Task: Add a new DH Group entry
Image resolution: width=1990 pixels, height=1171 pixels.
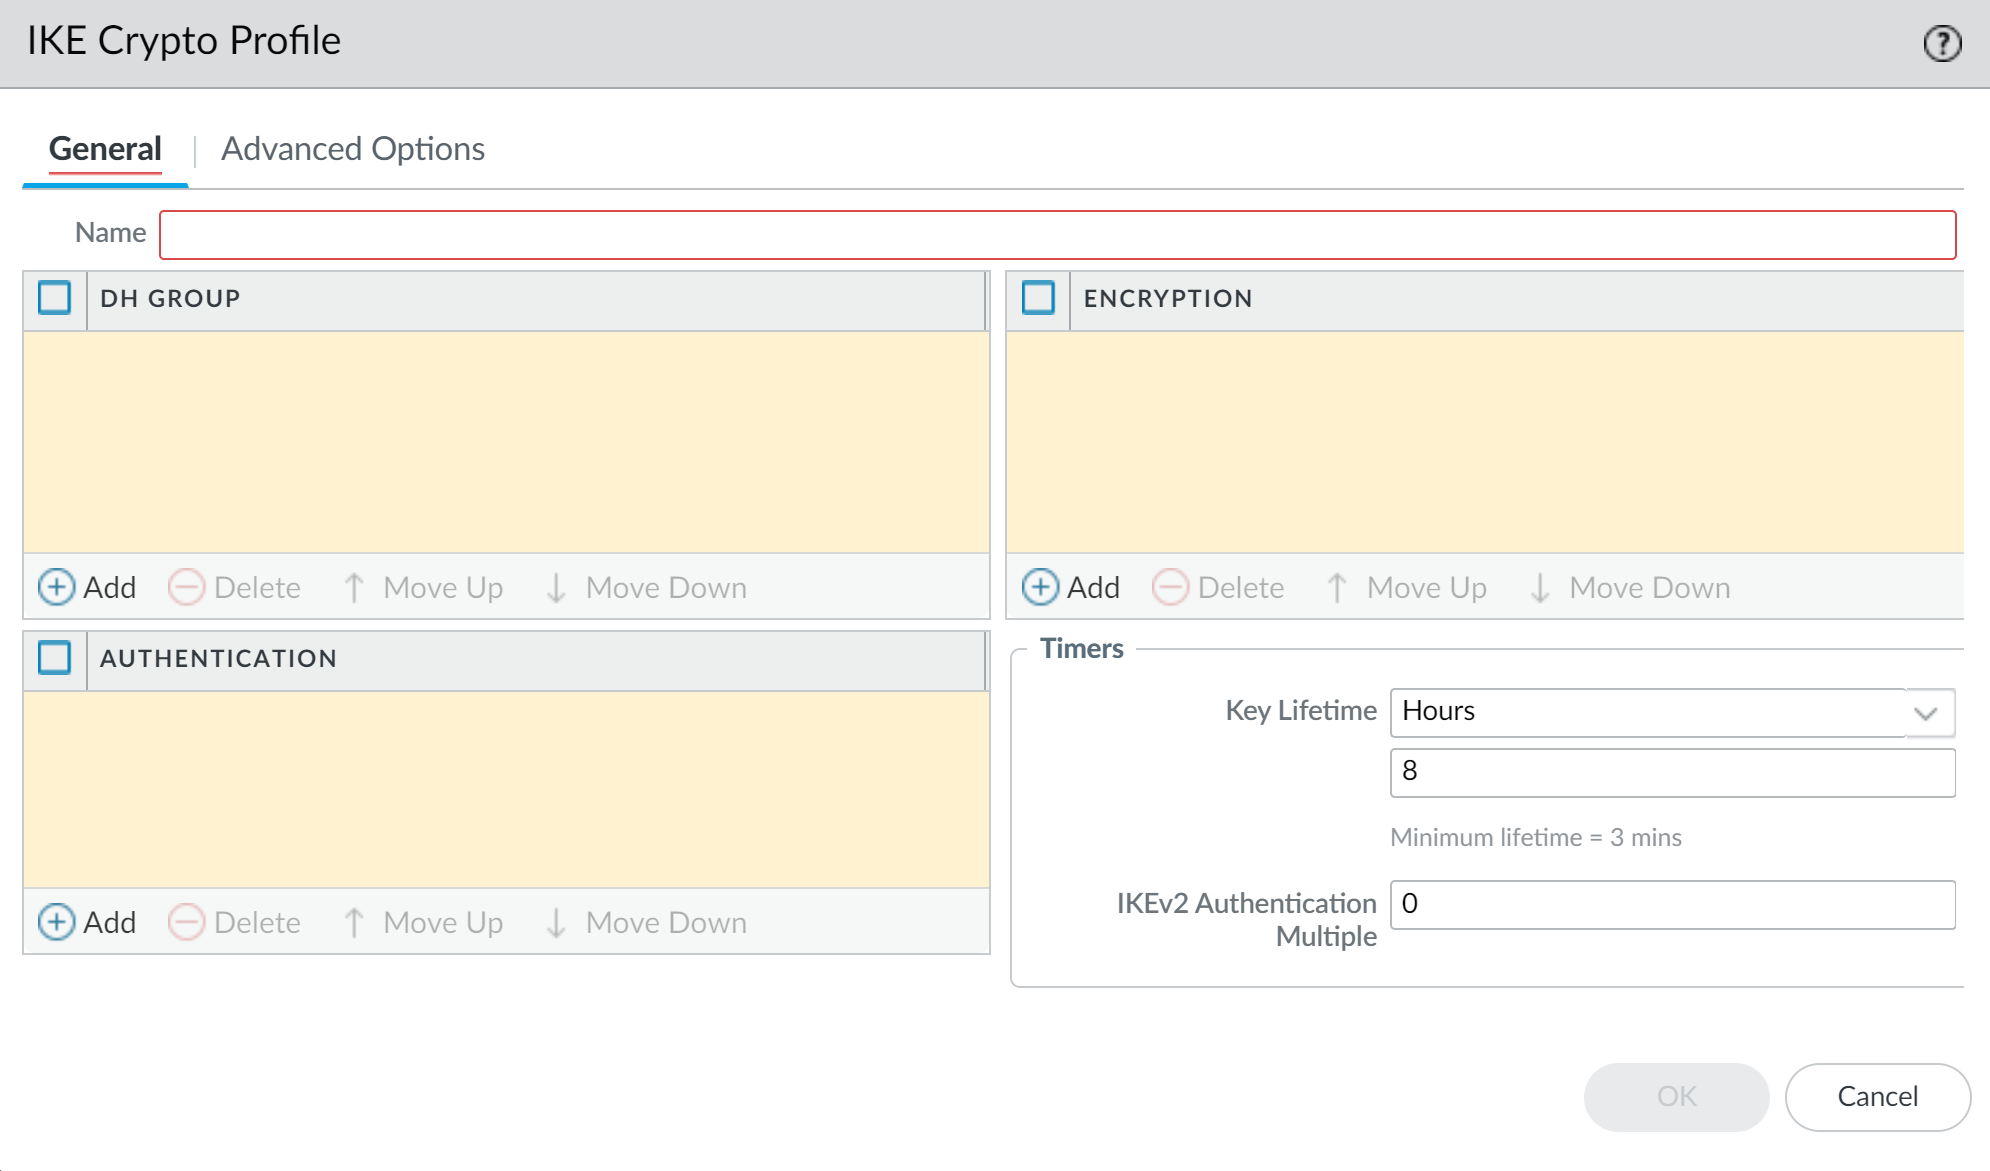Action: [87, 587]
